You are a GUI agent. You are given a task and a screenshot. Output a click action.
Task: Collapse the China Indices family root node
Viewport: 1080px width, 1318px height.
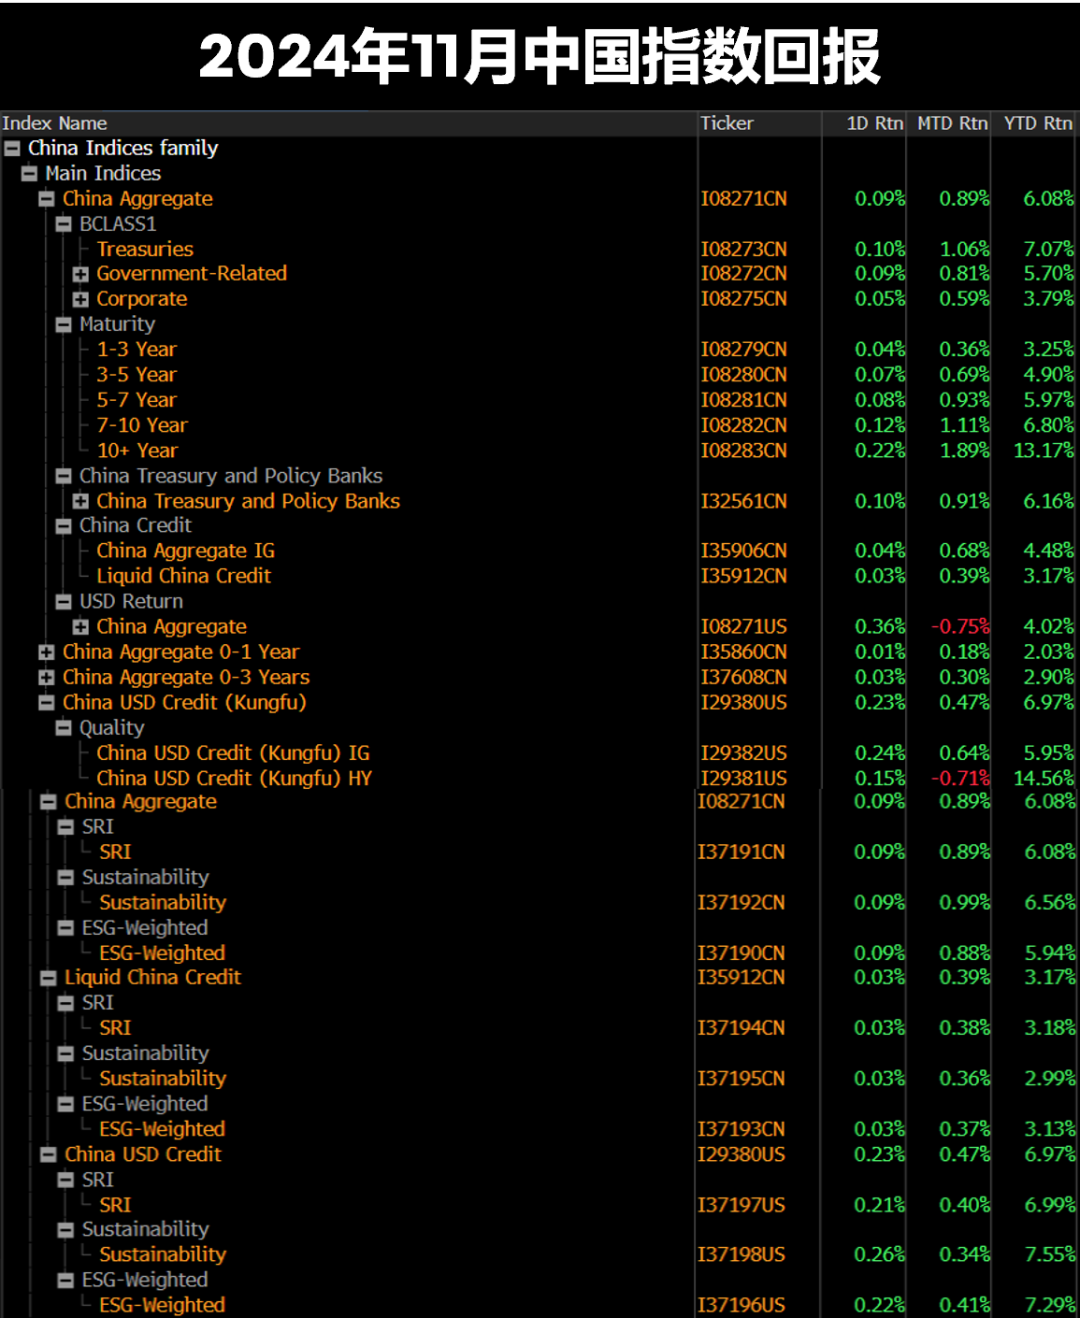click(x=12, y=148)
